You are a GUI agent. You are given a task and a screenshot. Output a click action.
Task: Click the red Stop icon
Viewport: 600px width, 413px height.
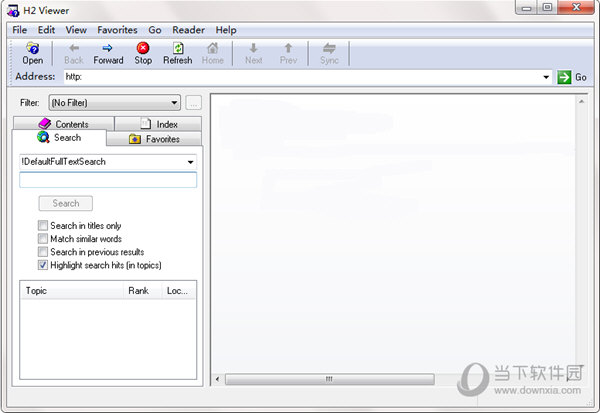tap(143, 48)
